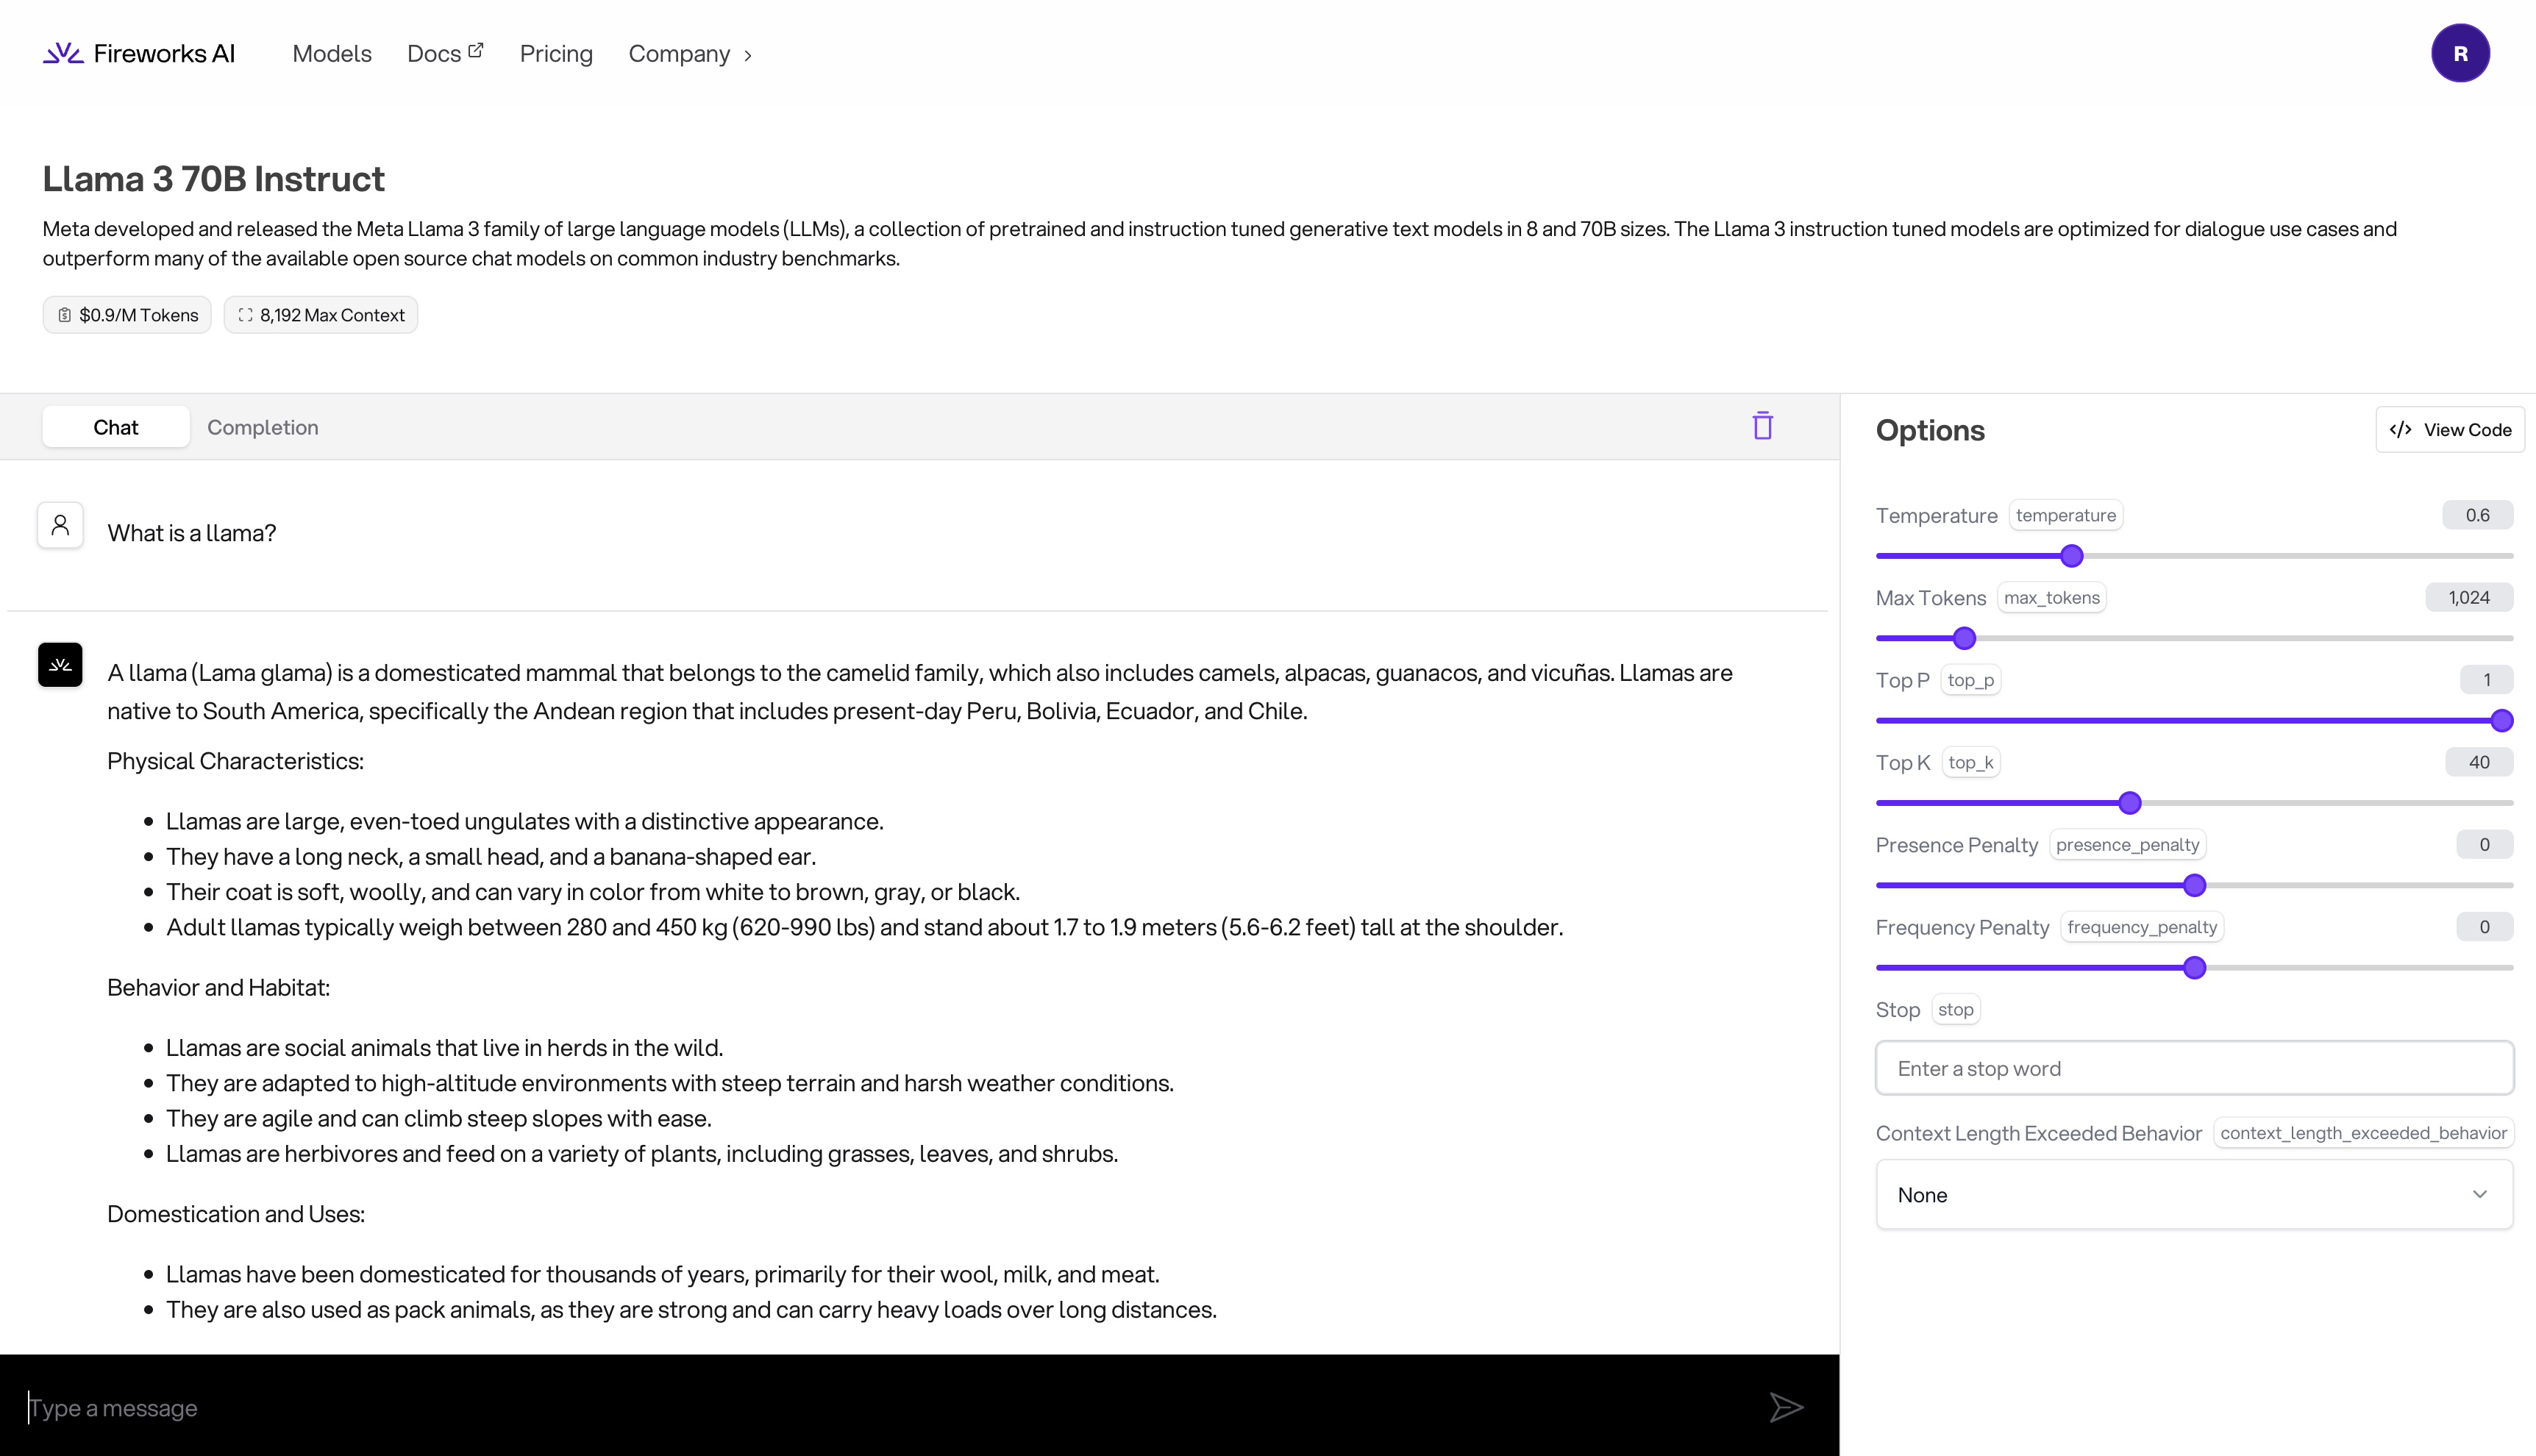Adjust the Presence Penalty slider handle
Screen dimensions: 2536x1456
(x=2194, y=885)
